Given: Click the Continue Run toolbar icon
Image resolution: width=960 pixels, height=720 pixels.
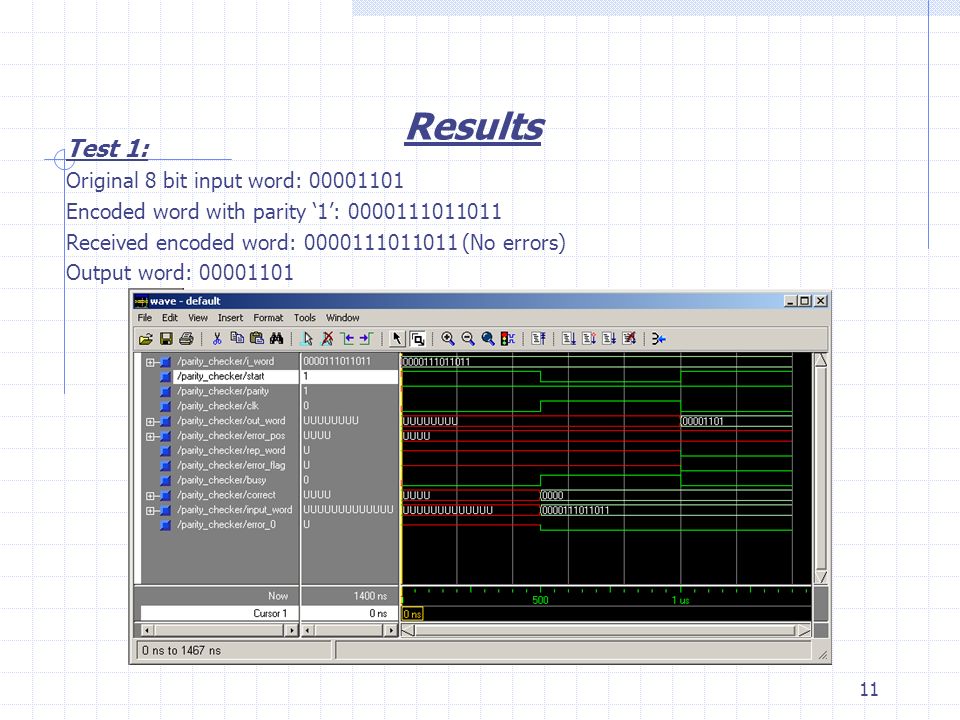Looking at the screenshot, I should 589,339.
